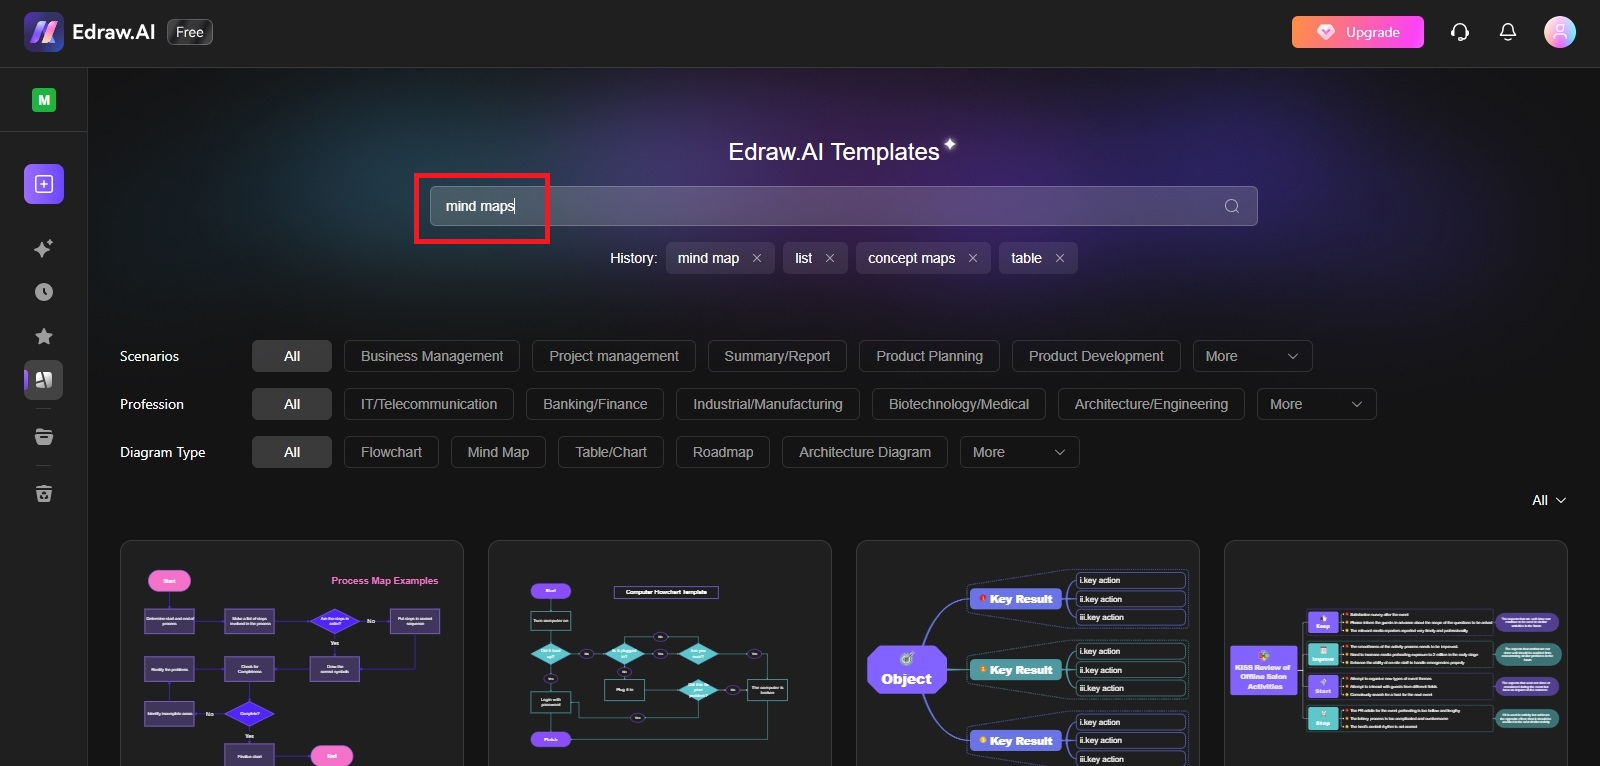The height and width of the screenshot is (766, 1600).
Task: Remove 'table' from search history
Action: point(1060,258)
